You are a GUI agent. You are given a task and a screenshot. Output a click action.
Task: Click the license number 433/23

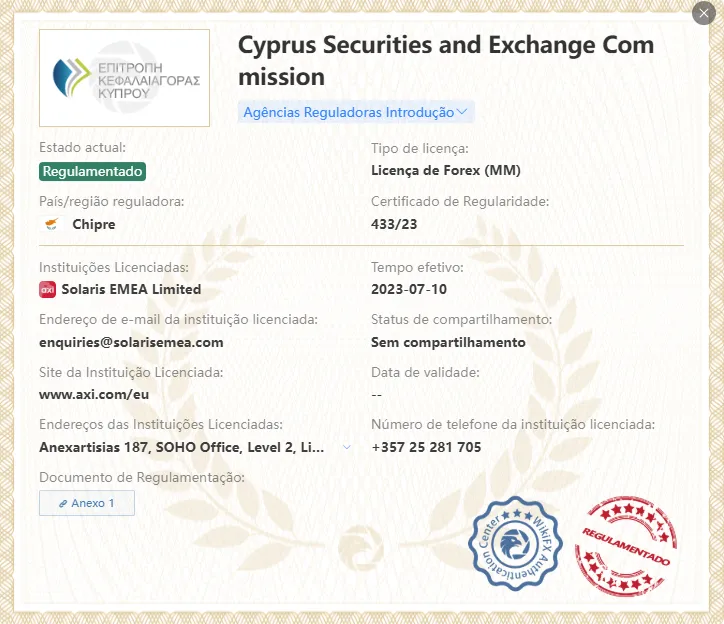pos(394,224)
